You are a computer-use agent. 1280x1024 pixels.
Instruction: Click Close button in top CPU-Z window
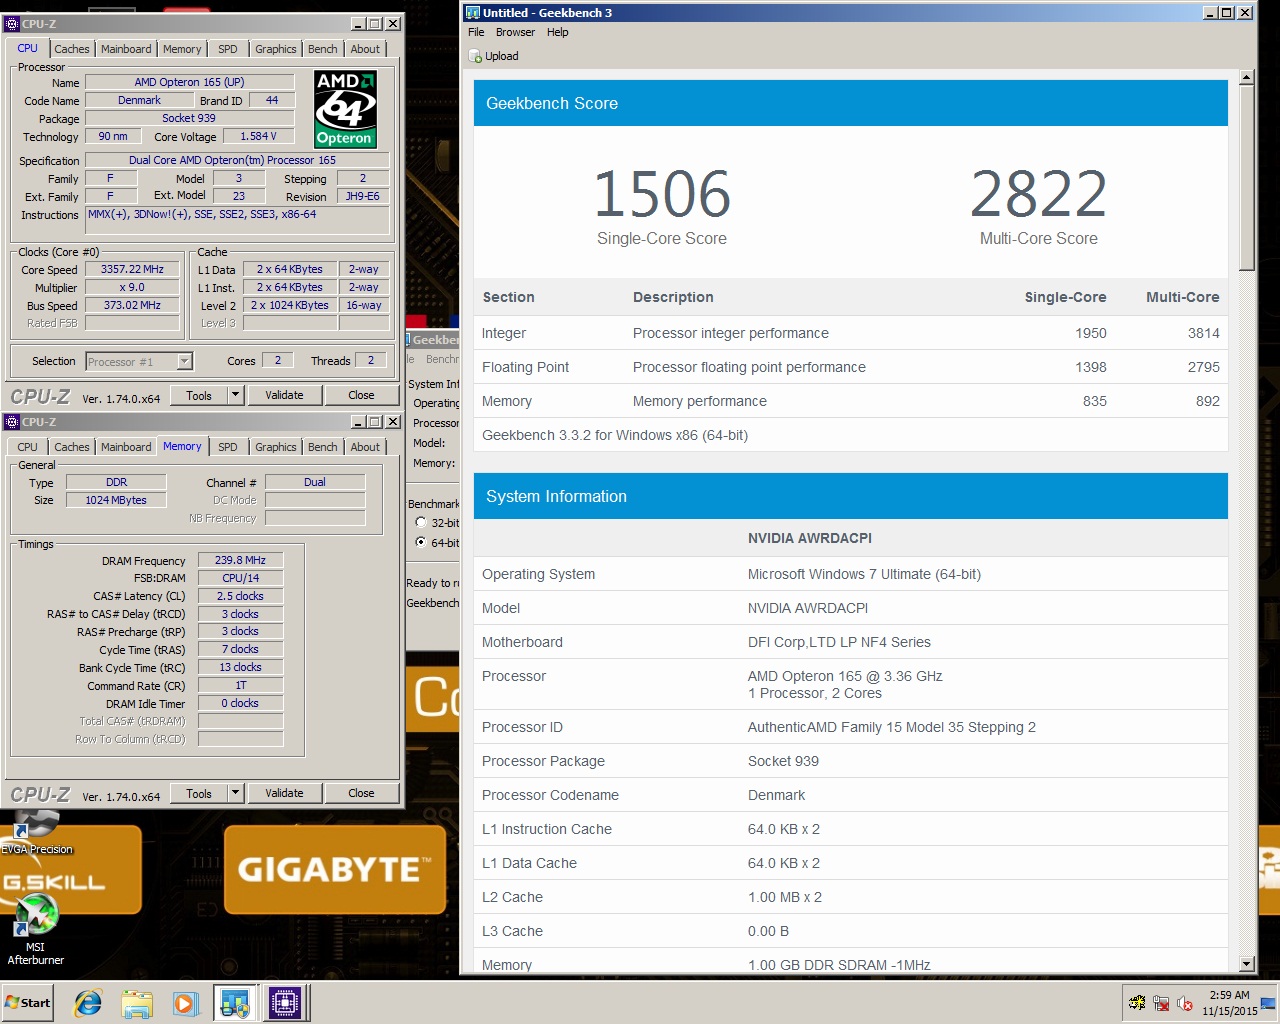click(361, 395)
